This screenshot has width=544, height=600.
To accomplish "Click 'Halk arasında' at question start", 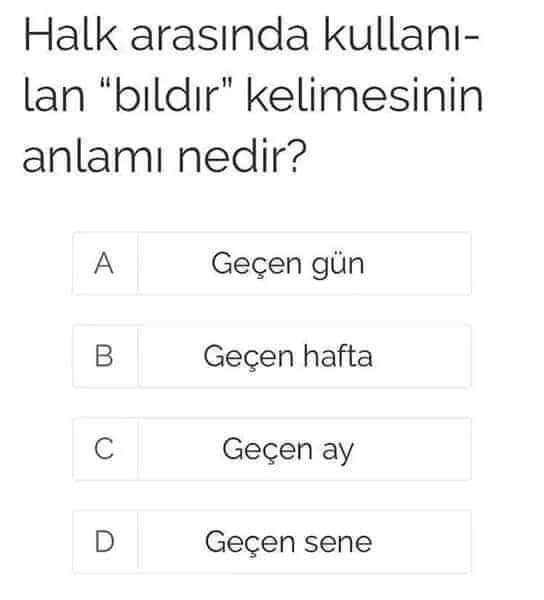I will [166, 35].
